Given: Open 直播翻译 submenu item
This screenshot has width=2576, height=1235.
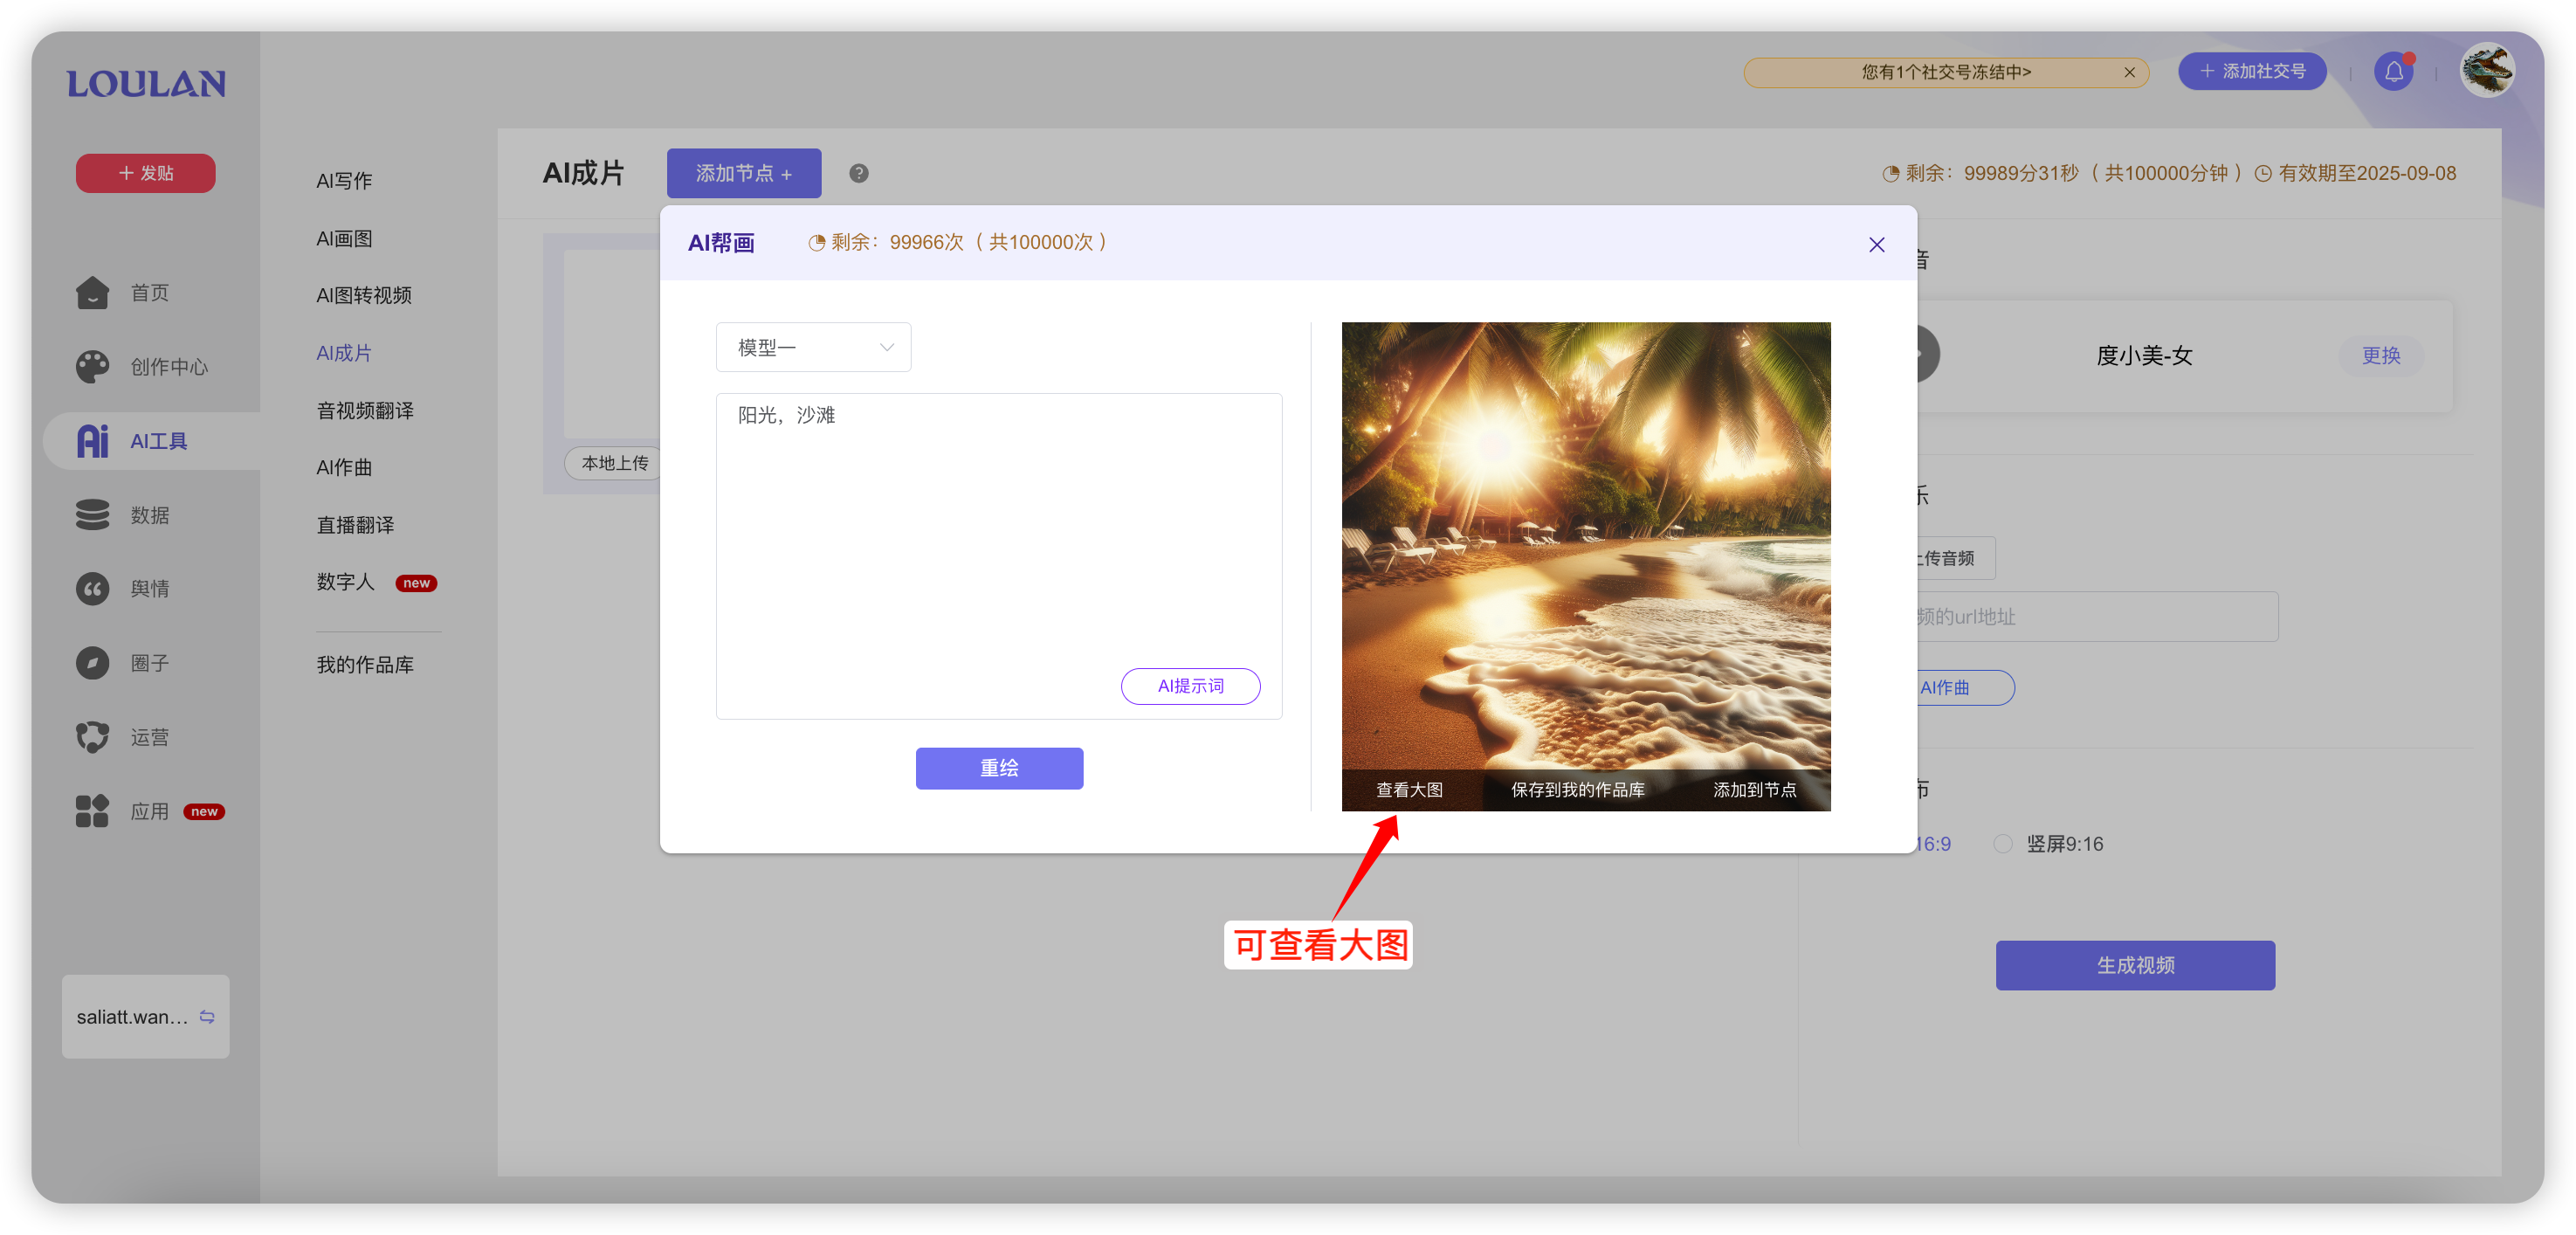Looking at the screenshot, I should pyautogui.click(x=355, y=525).
